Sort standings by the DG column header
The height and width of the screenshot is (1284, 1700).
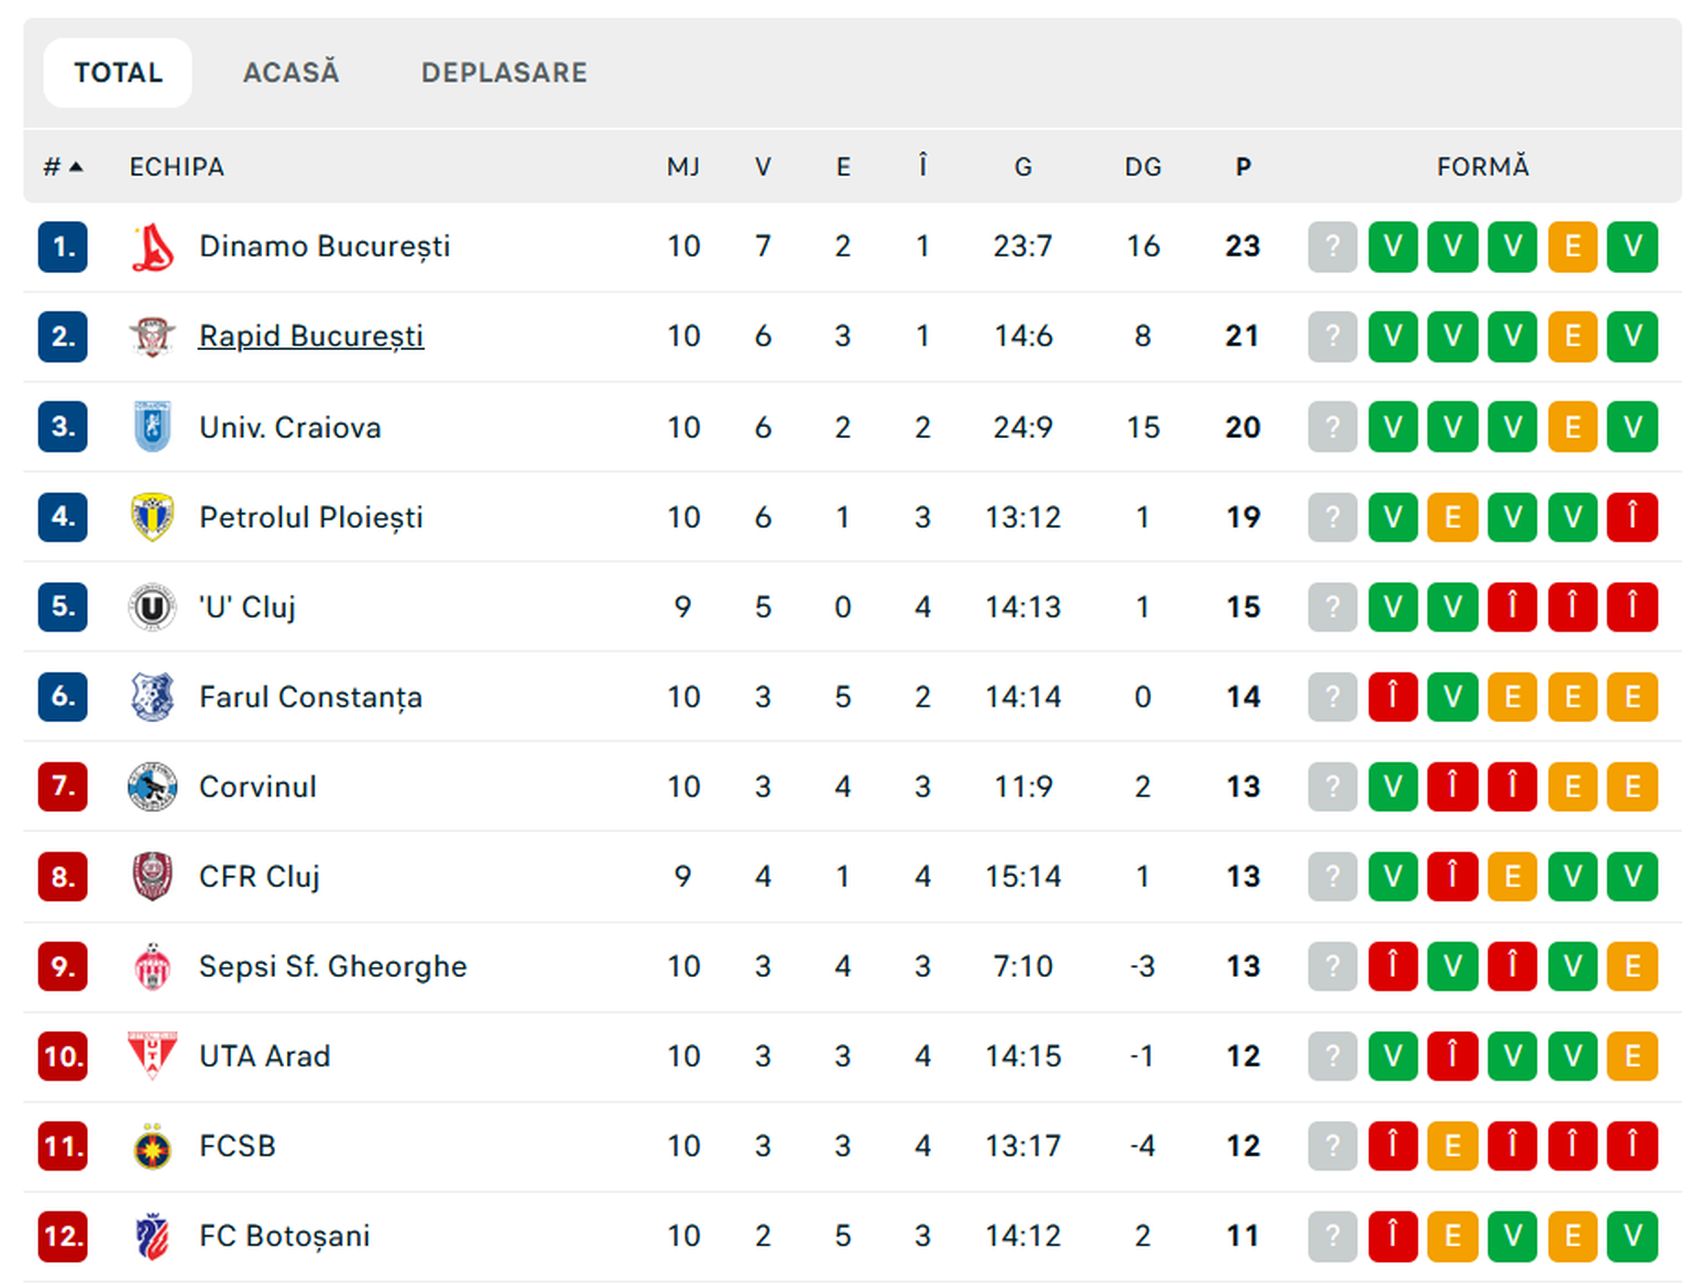[1143, 167]
